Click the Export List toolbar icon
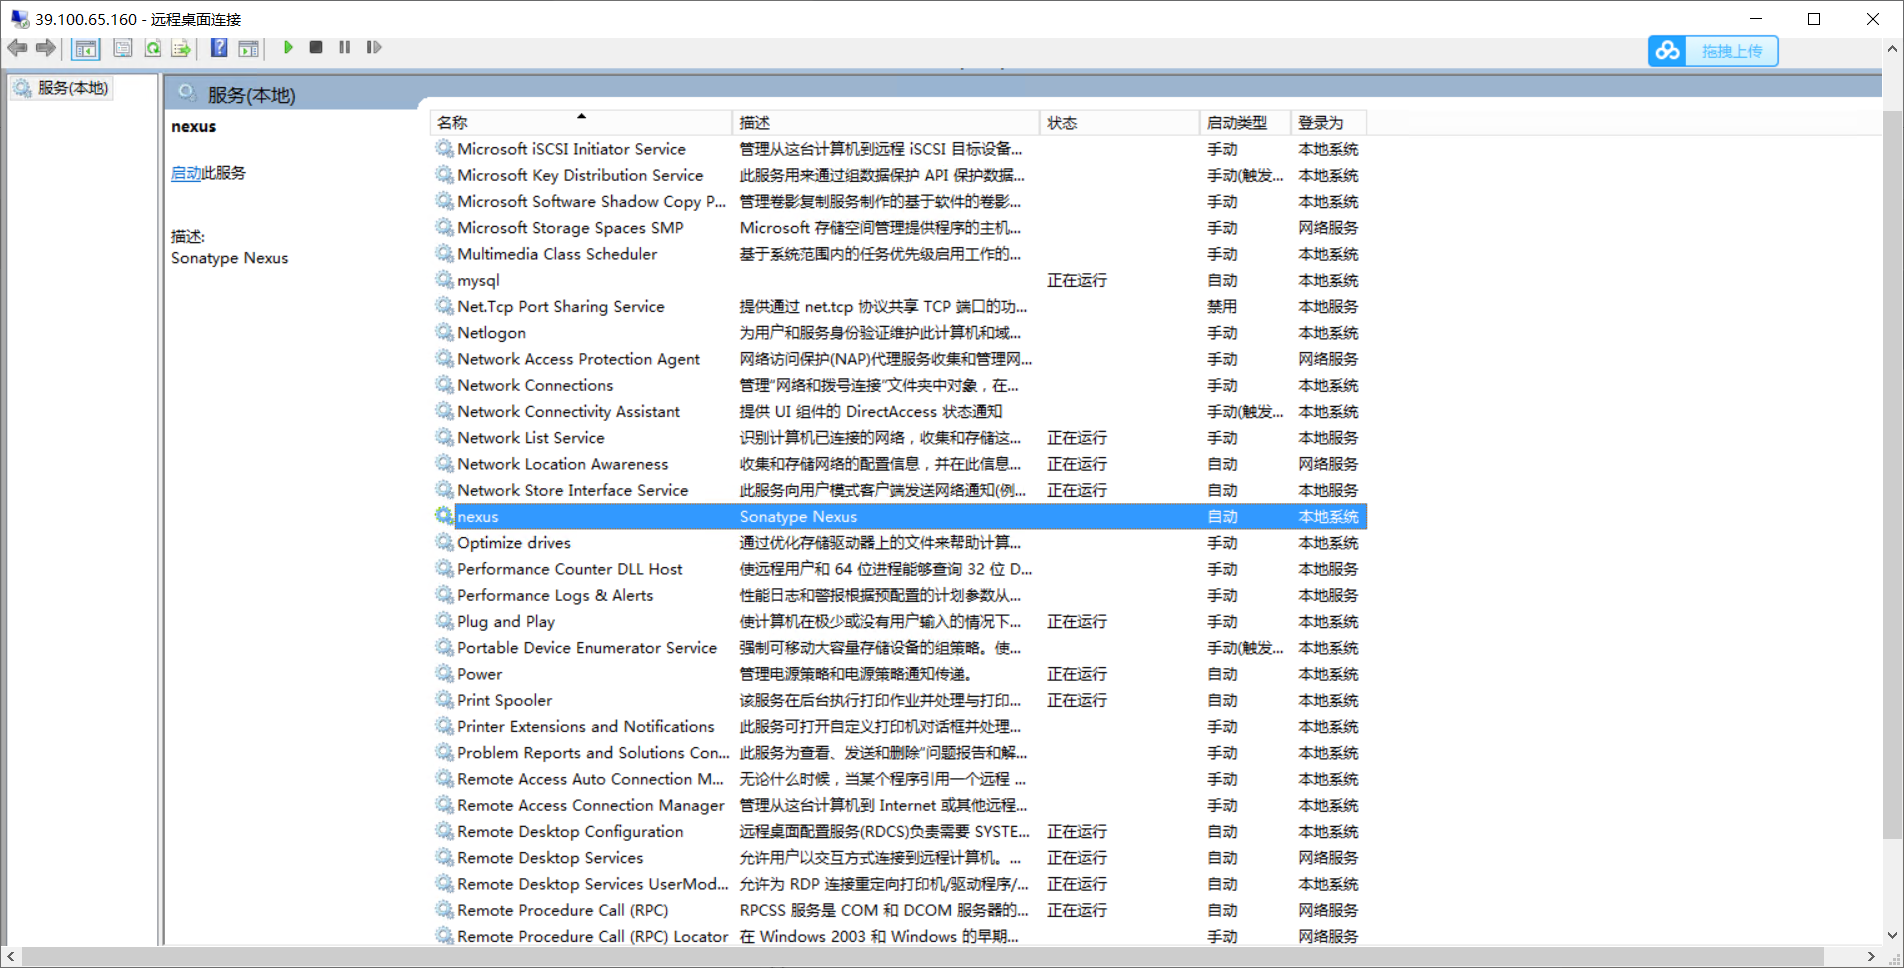Viewport: 1904px width, 968px height. click(x=181, y=48)
